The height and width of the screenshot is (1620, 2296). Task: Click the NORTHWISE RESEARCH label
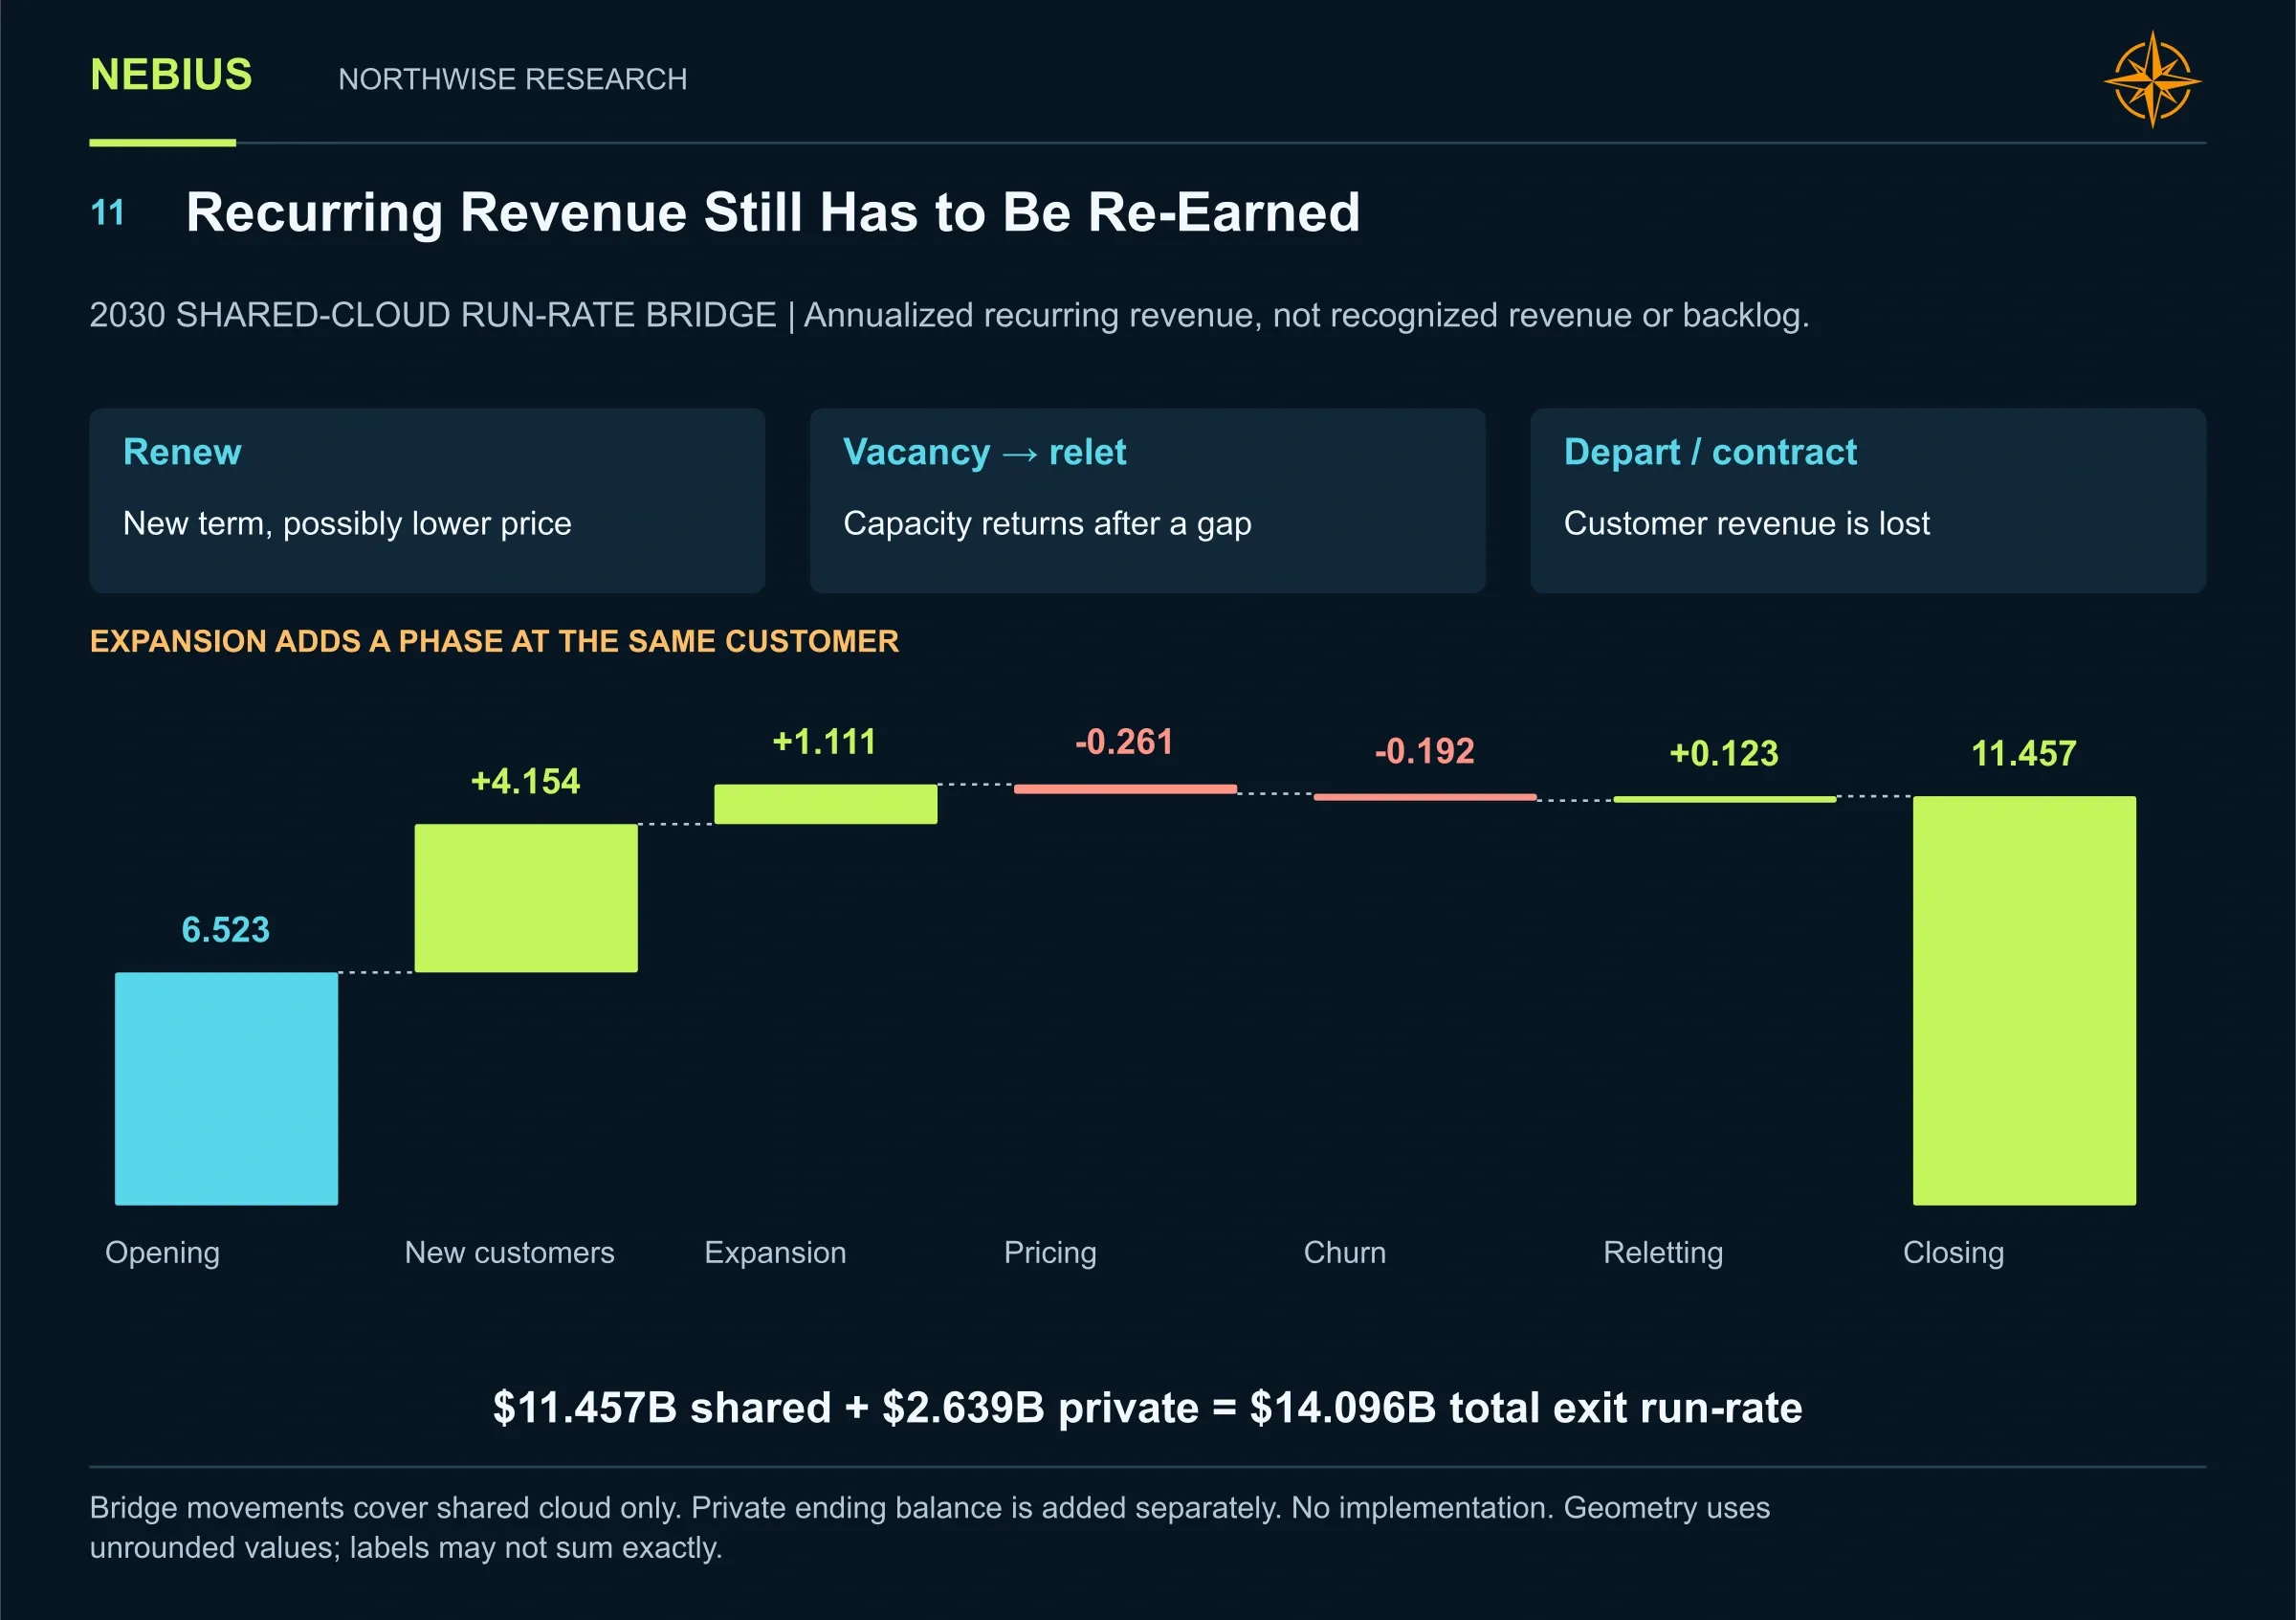tap(512, 79)
